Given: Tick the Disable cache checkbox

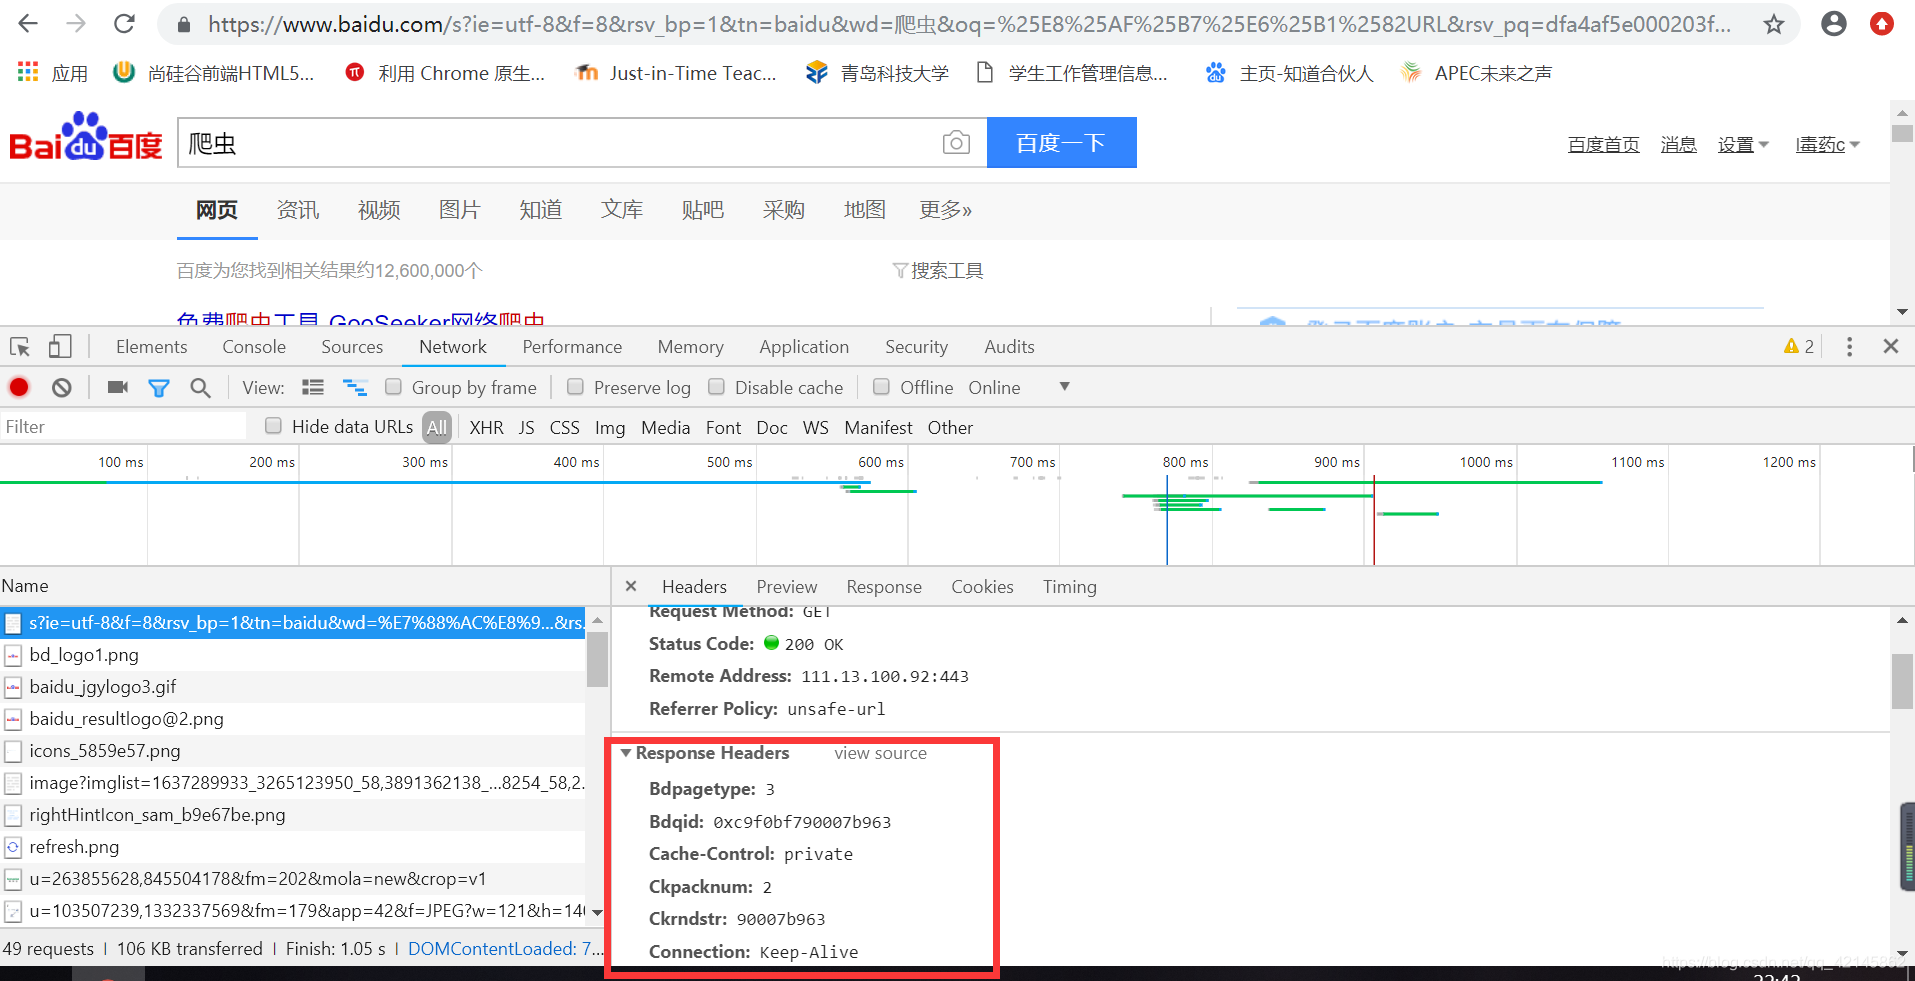Looking at the screenshot, I should (x=717, y=387).
